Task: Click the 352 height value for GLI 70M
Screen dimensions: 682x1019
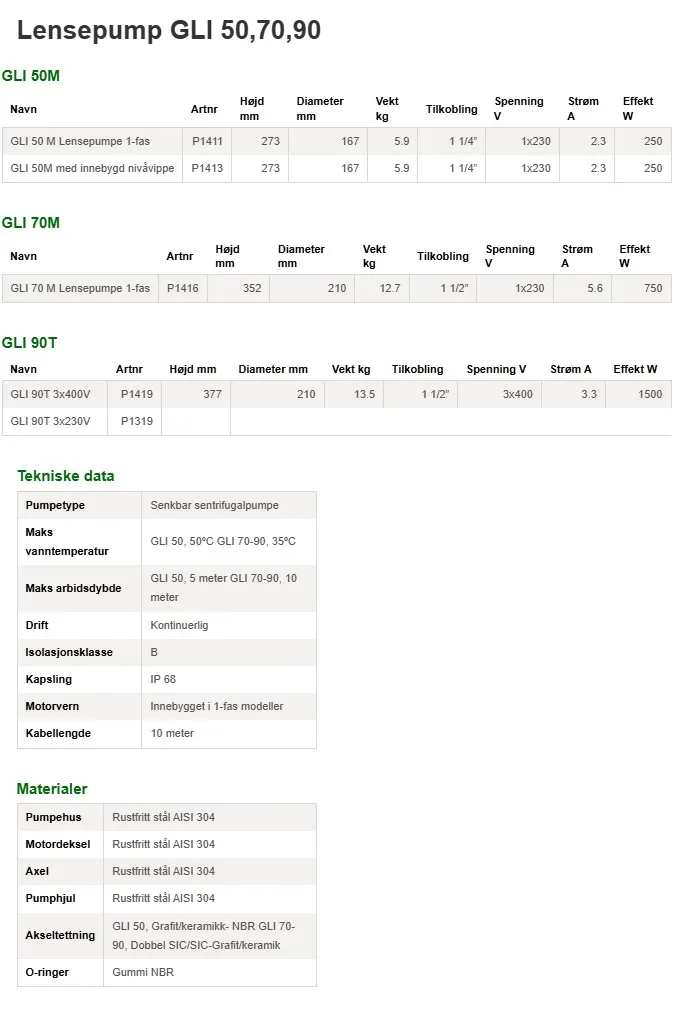Action: click(252, 288)
